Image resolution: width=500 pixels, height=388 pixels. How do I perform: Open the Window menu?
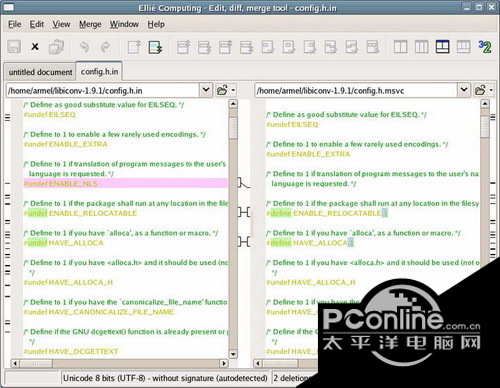coord(124,24)
